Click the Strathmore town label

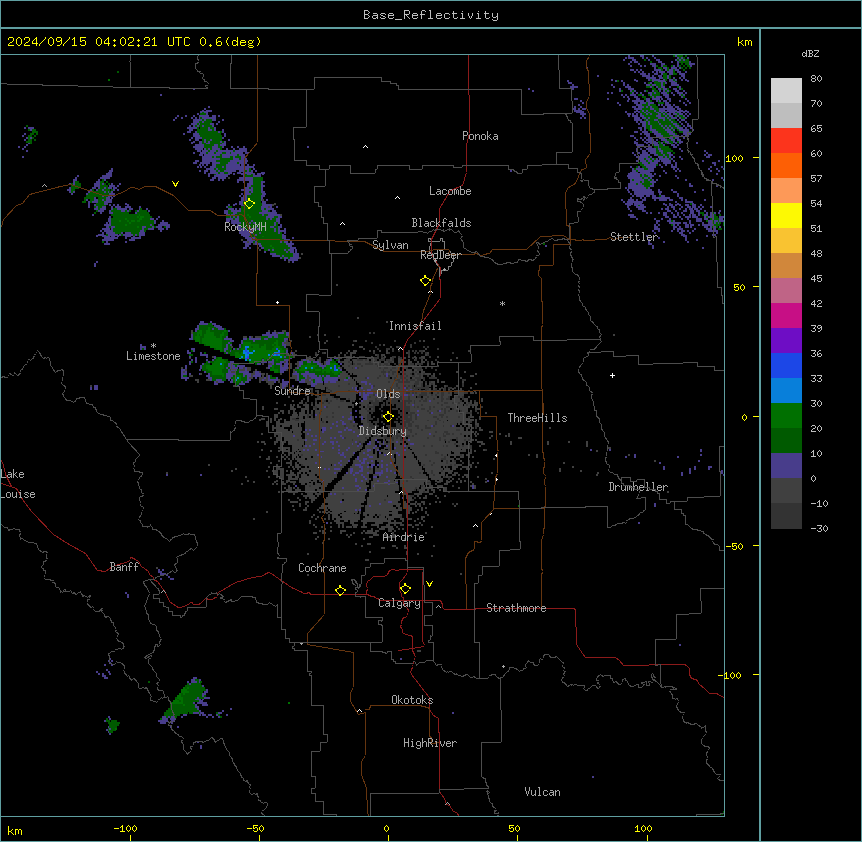pyautogui.click(x=516, y=608)
